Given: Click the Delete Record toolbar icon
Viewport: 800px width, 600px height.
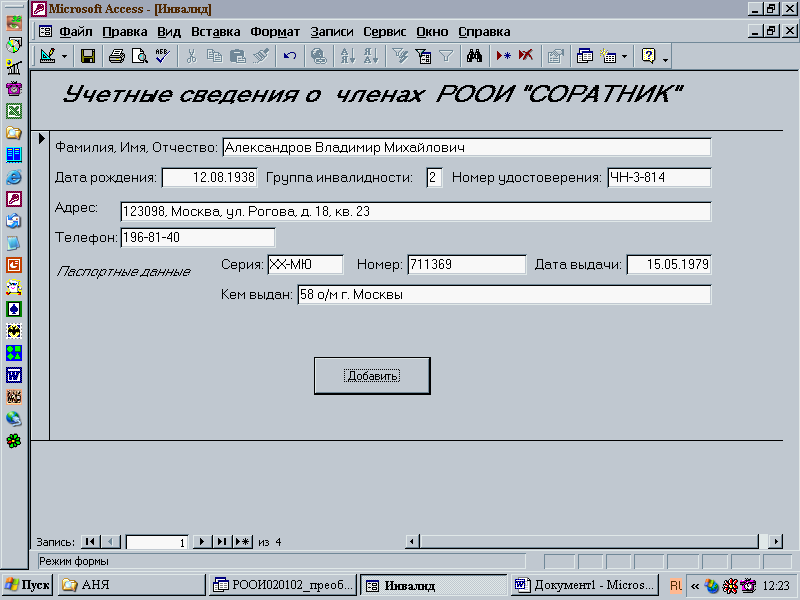Looking at the screenshot, I should click(525, 56).
